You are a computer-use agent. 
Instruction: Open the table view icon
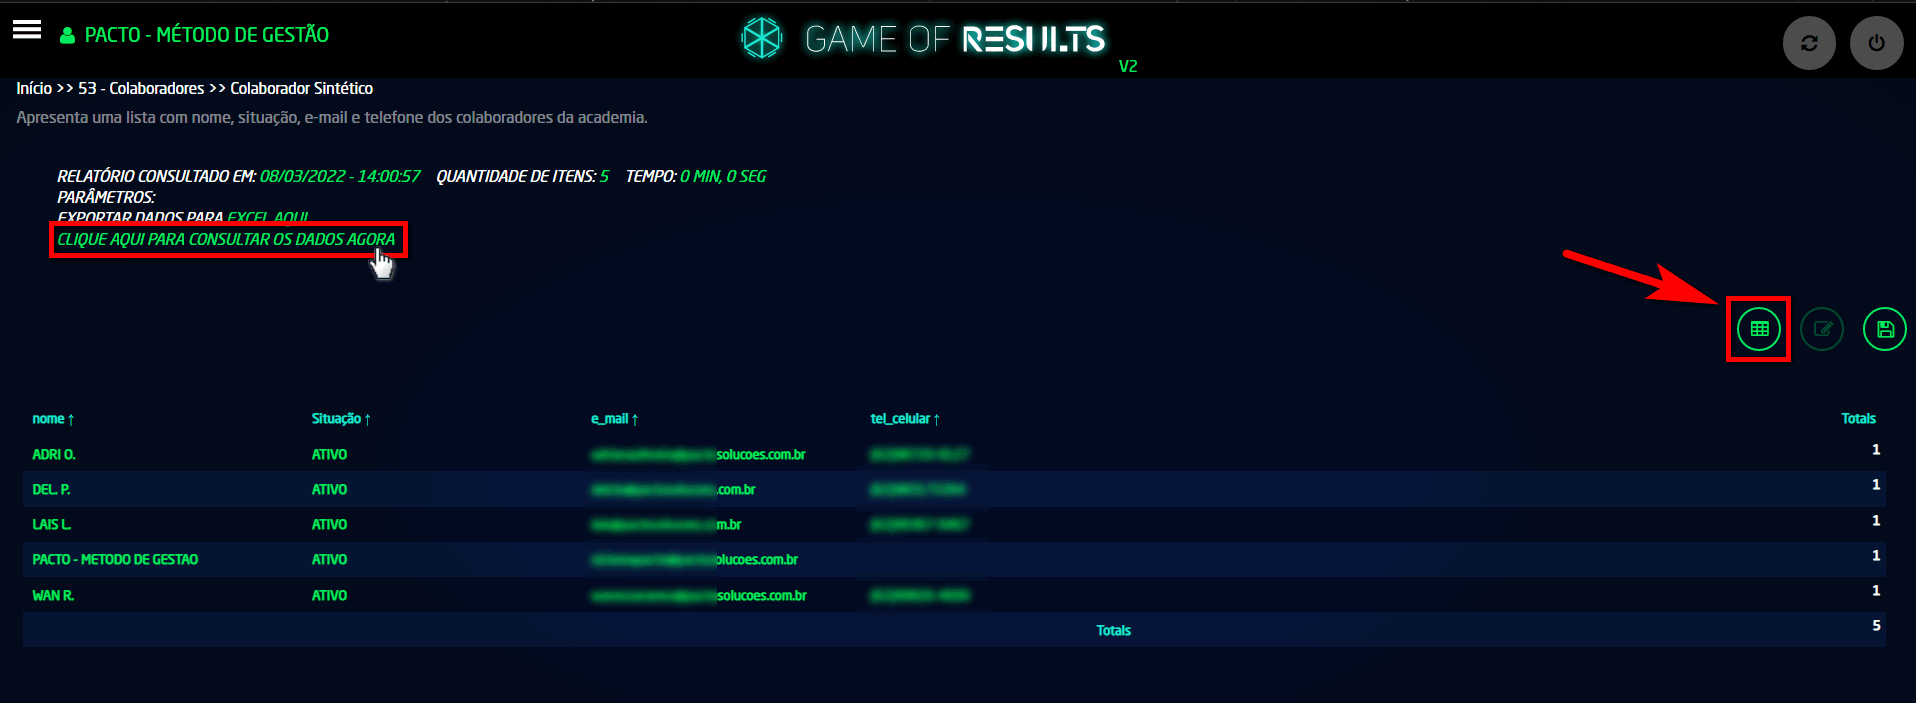click(x=1759, y=329)
